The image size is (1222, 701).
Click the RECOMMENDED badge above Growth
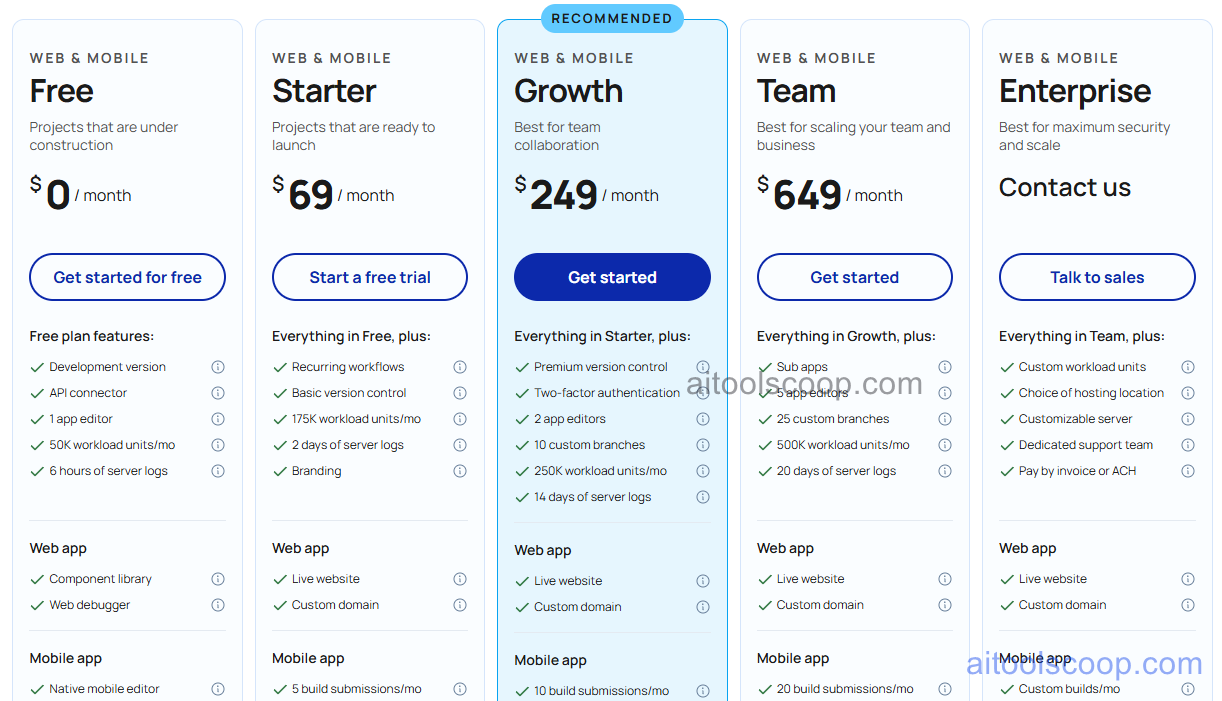[612, 18]
